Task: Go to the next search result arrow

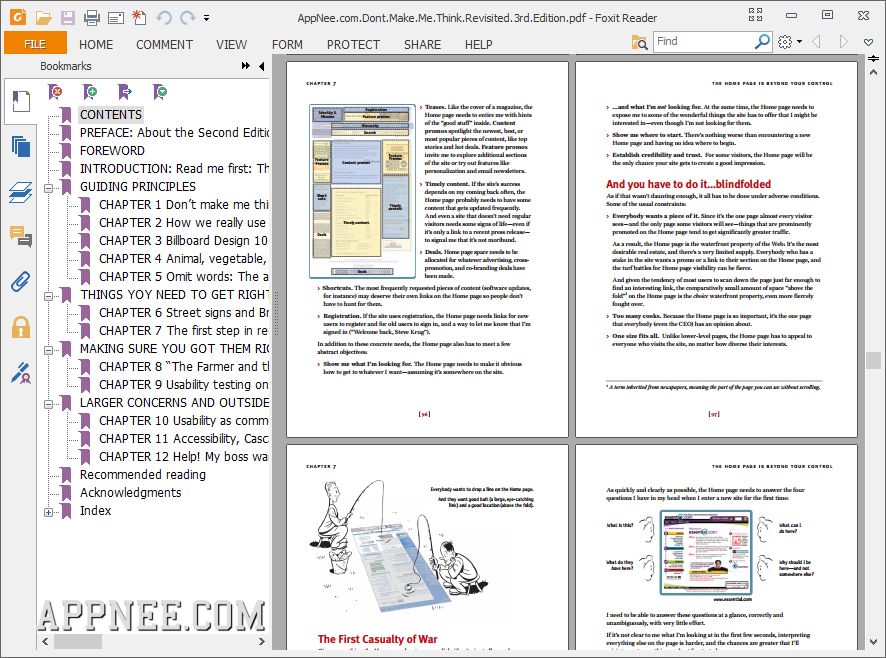Action: point(844,41)
